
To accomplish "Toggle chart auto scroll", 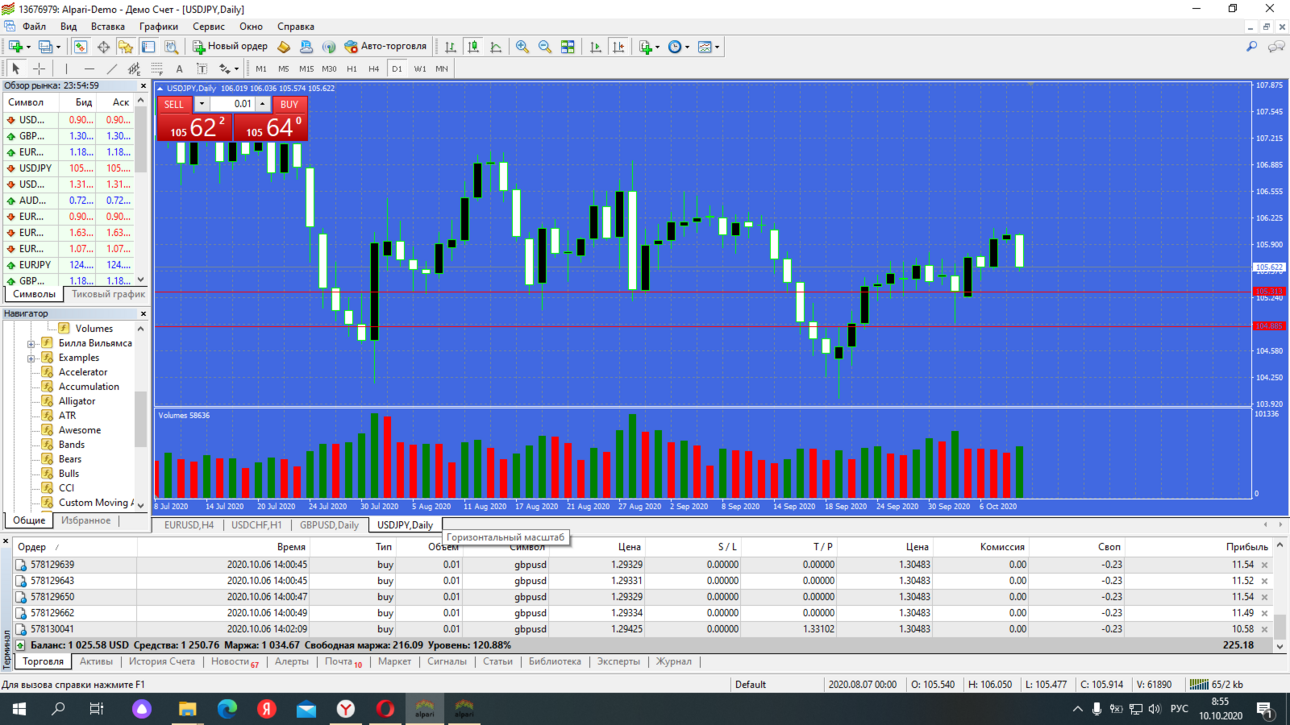I will tap(596, 47).
